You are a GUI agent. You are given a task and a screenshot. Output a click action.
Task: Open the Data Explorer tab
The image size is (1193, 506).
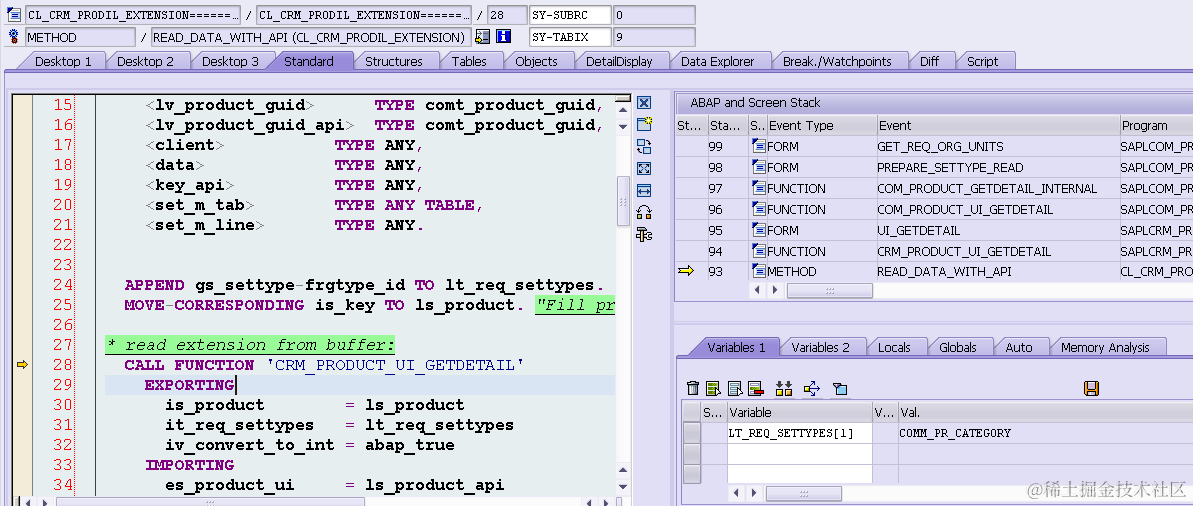[x=717, y=62]
